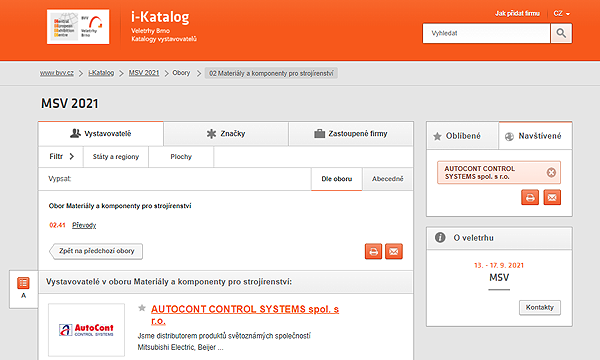Screen dimensions: 600x360
Task: Click the orange envelope icon in the Obor section
Action: [394, 251]
